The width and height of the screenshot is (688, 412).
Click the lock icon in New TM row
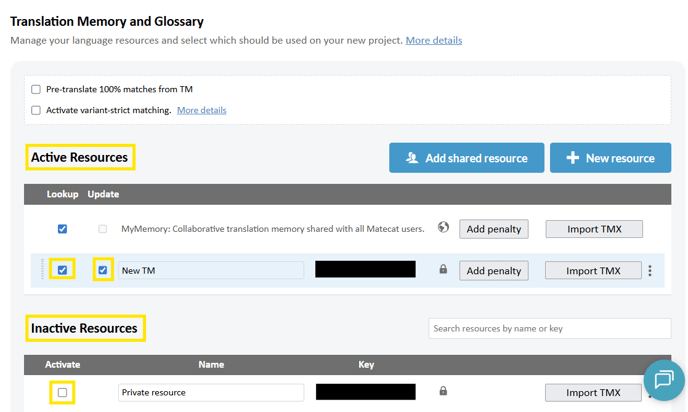click(x=443, y=270)
